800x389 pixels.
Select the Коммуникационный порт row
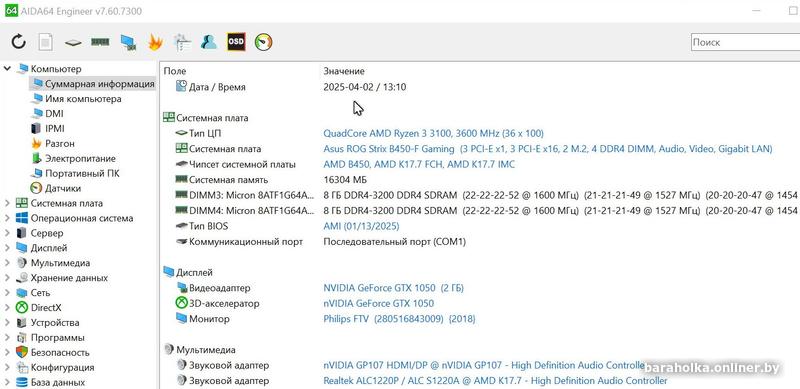480,241
